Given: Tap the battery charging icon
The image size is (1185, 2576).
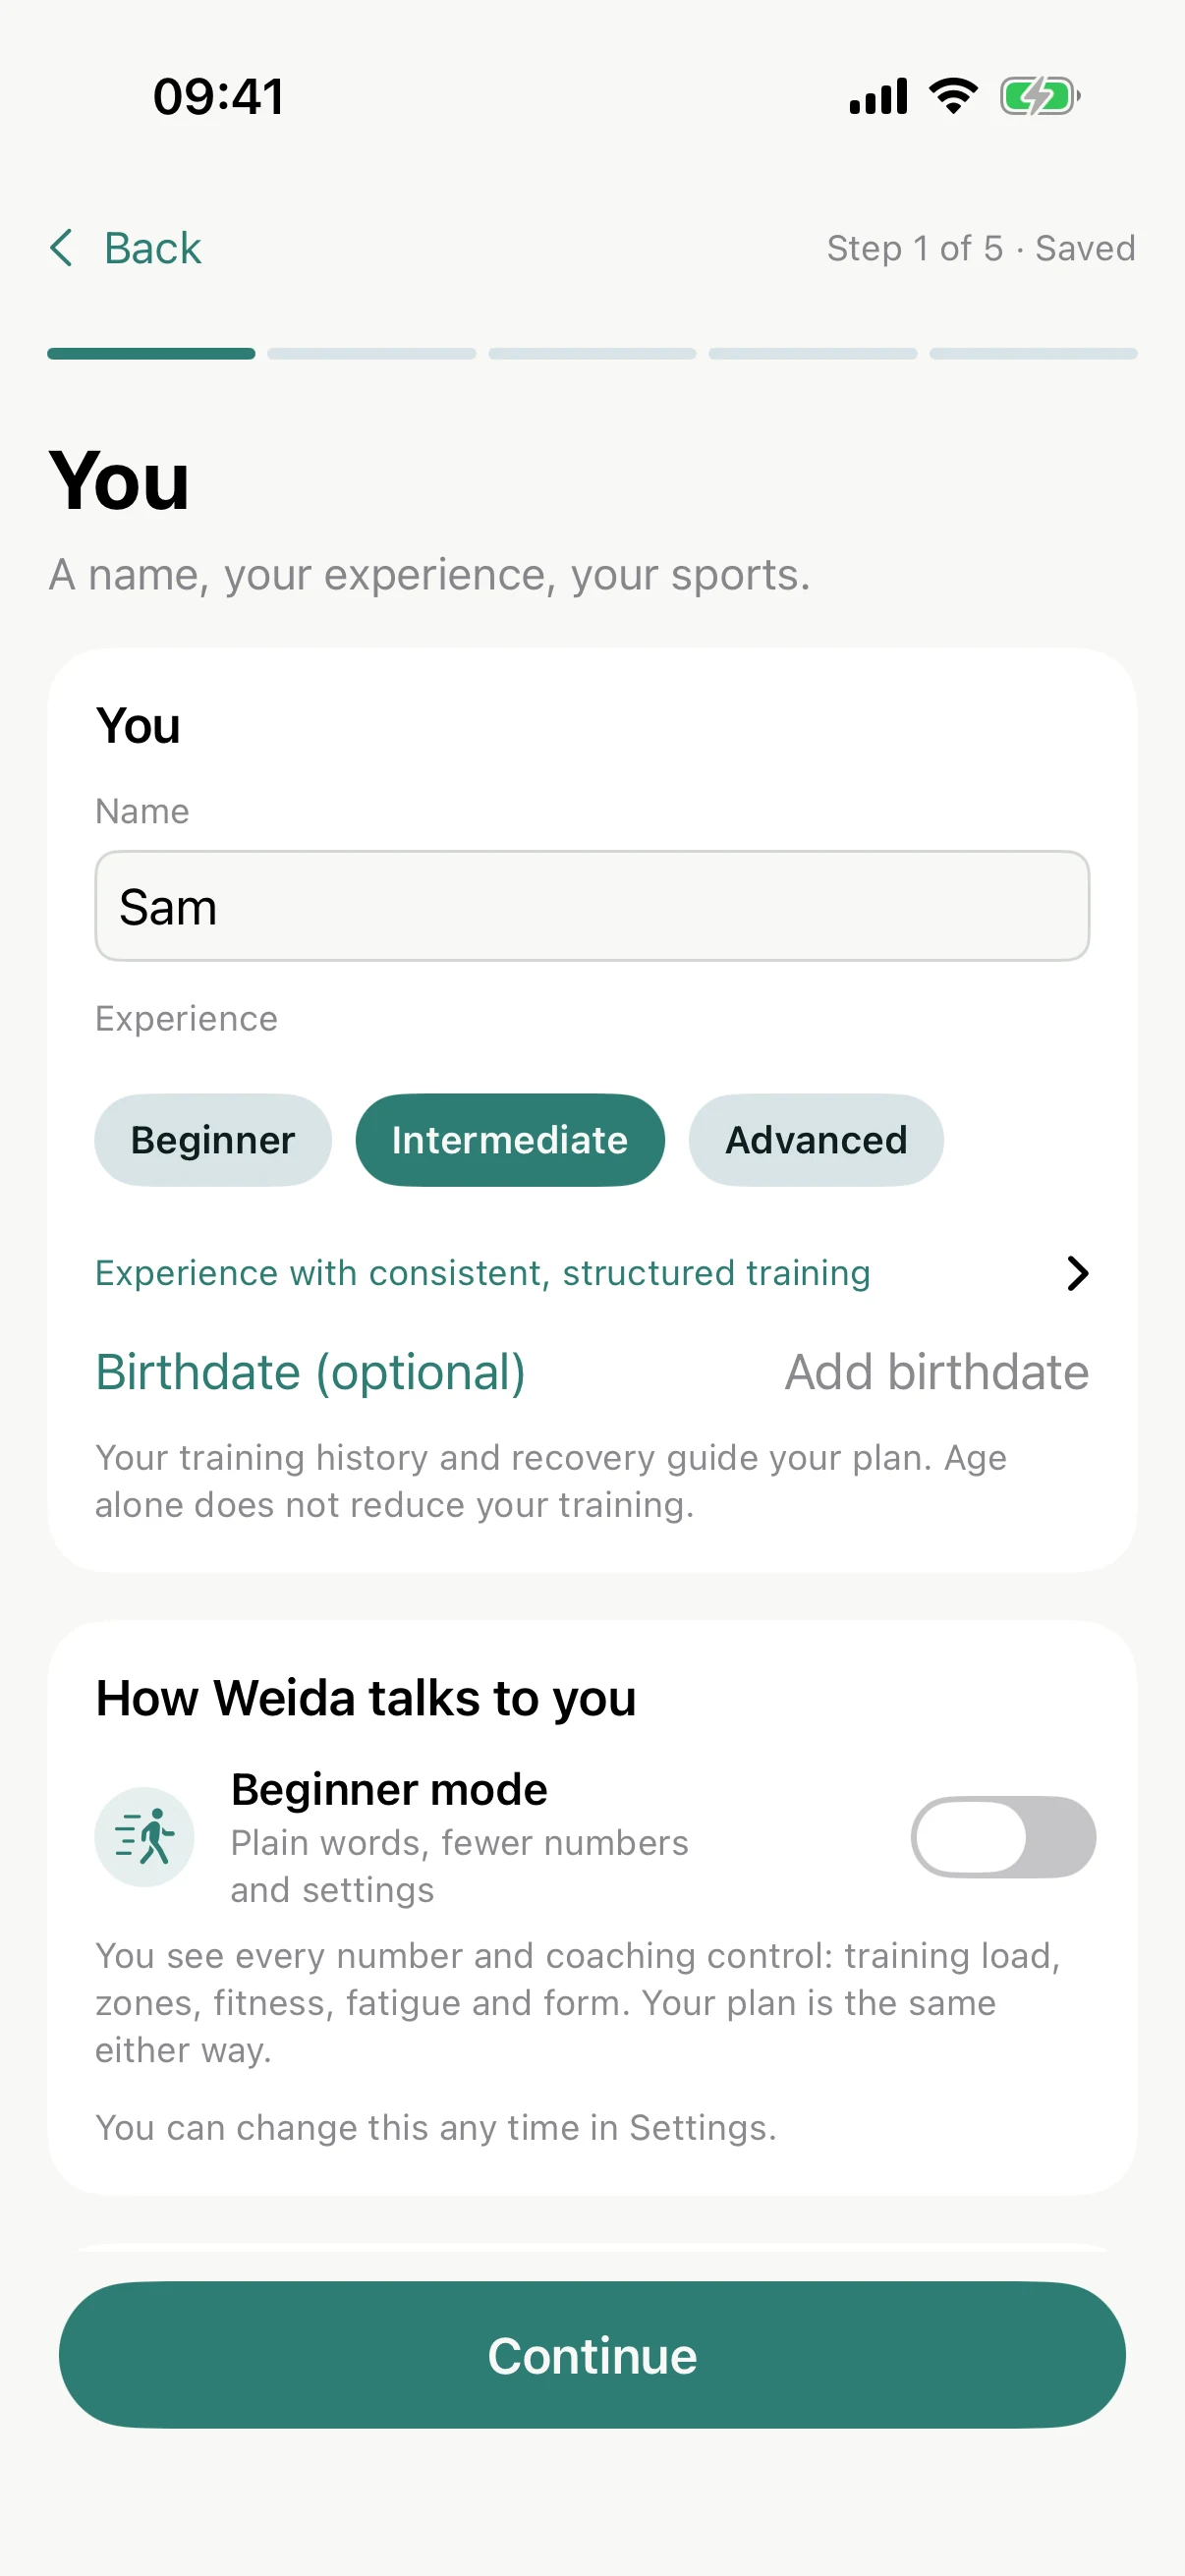Looking at the screenshot, I should 1040,96.
